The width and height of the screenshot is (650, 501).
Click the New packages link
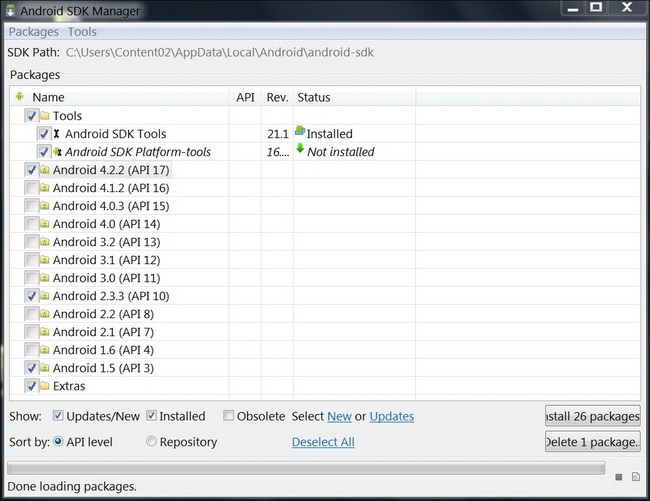pos(339,416)
